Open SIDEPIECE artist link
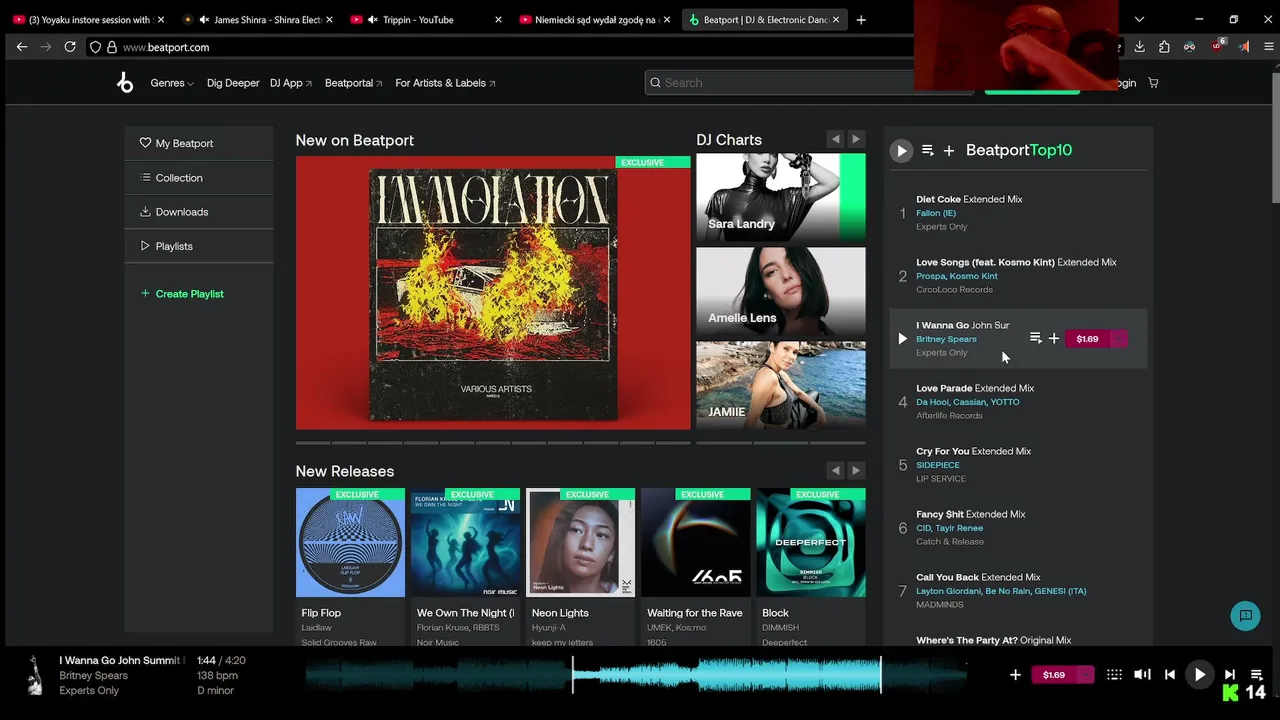 point(938,465)
